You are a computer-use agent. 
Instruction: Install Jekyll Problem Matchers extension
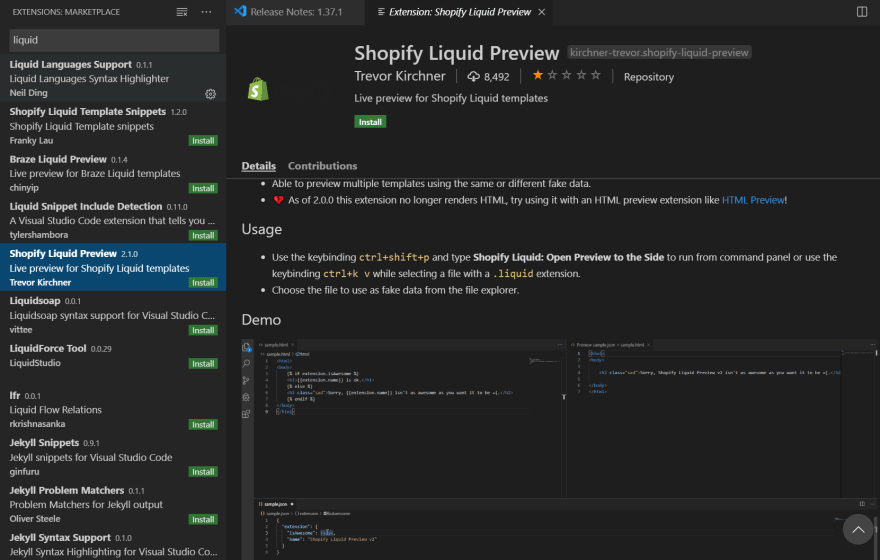pyautogui.click(x=203, y=520)
